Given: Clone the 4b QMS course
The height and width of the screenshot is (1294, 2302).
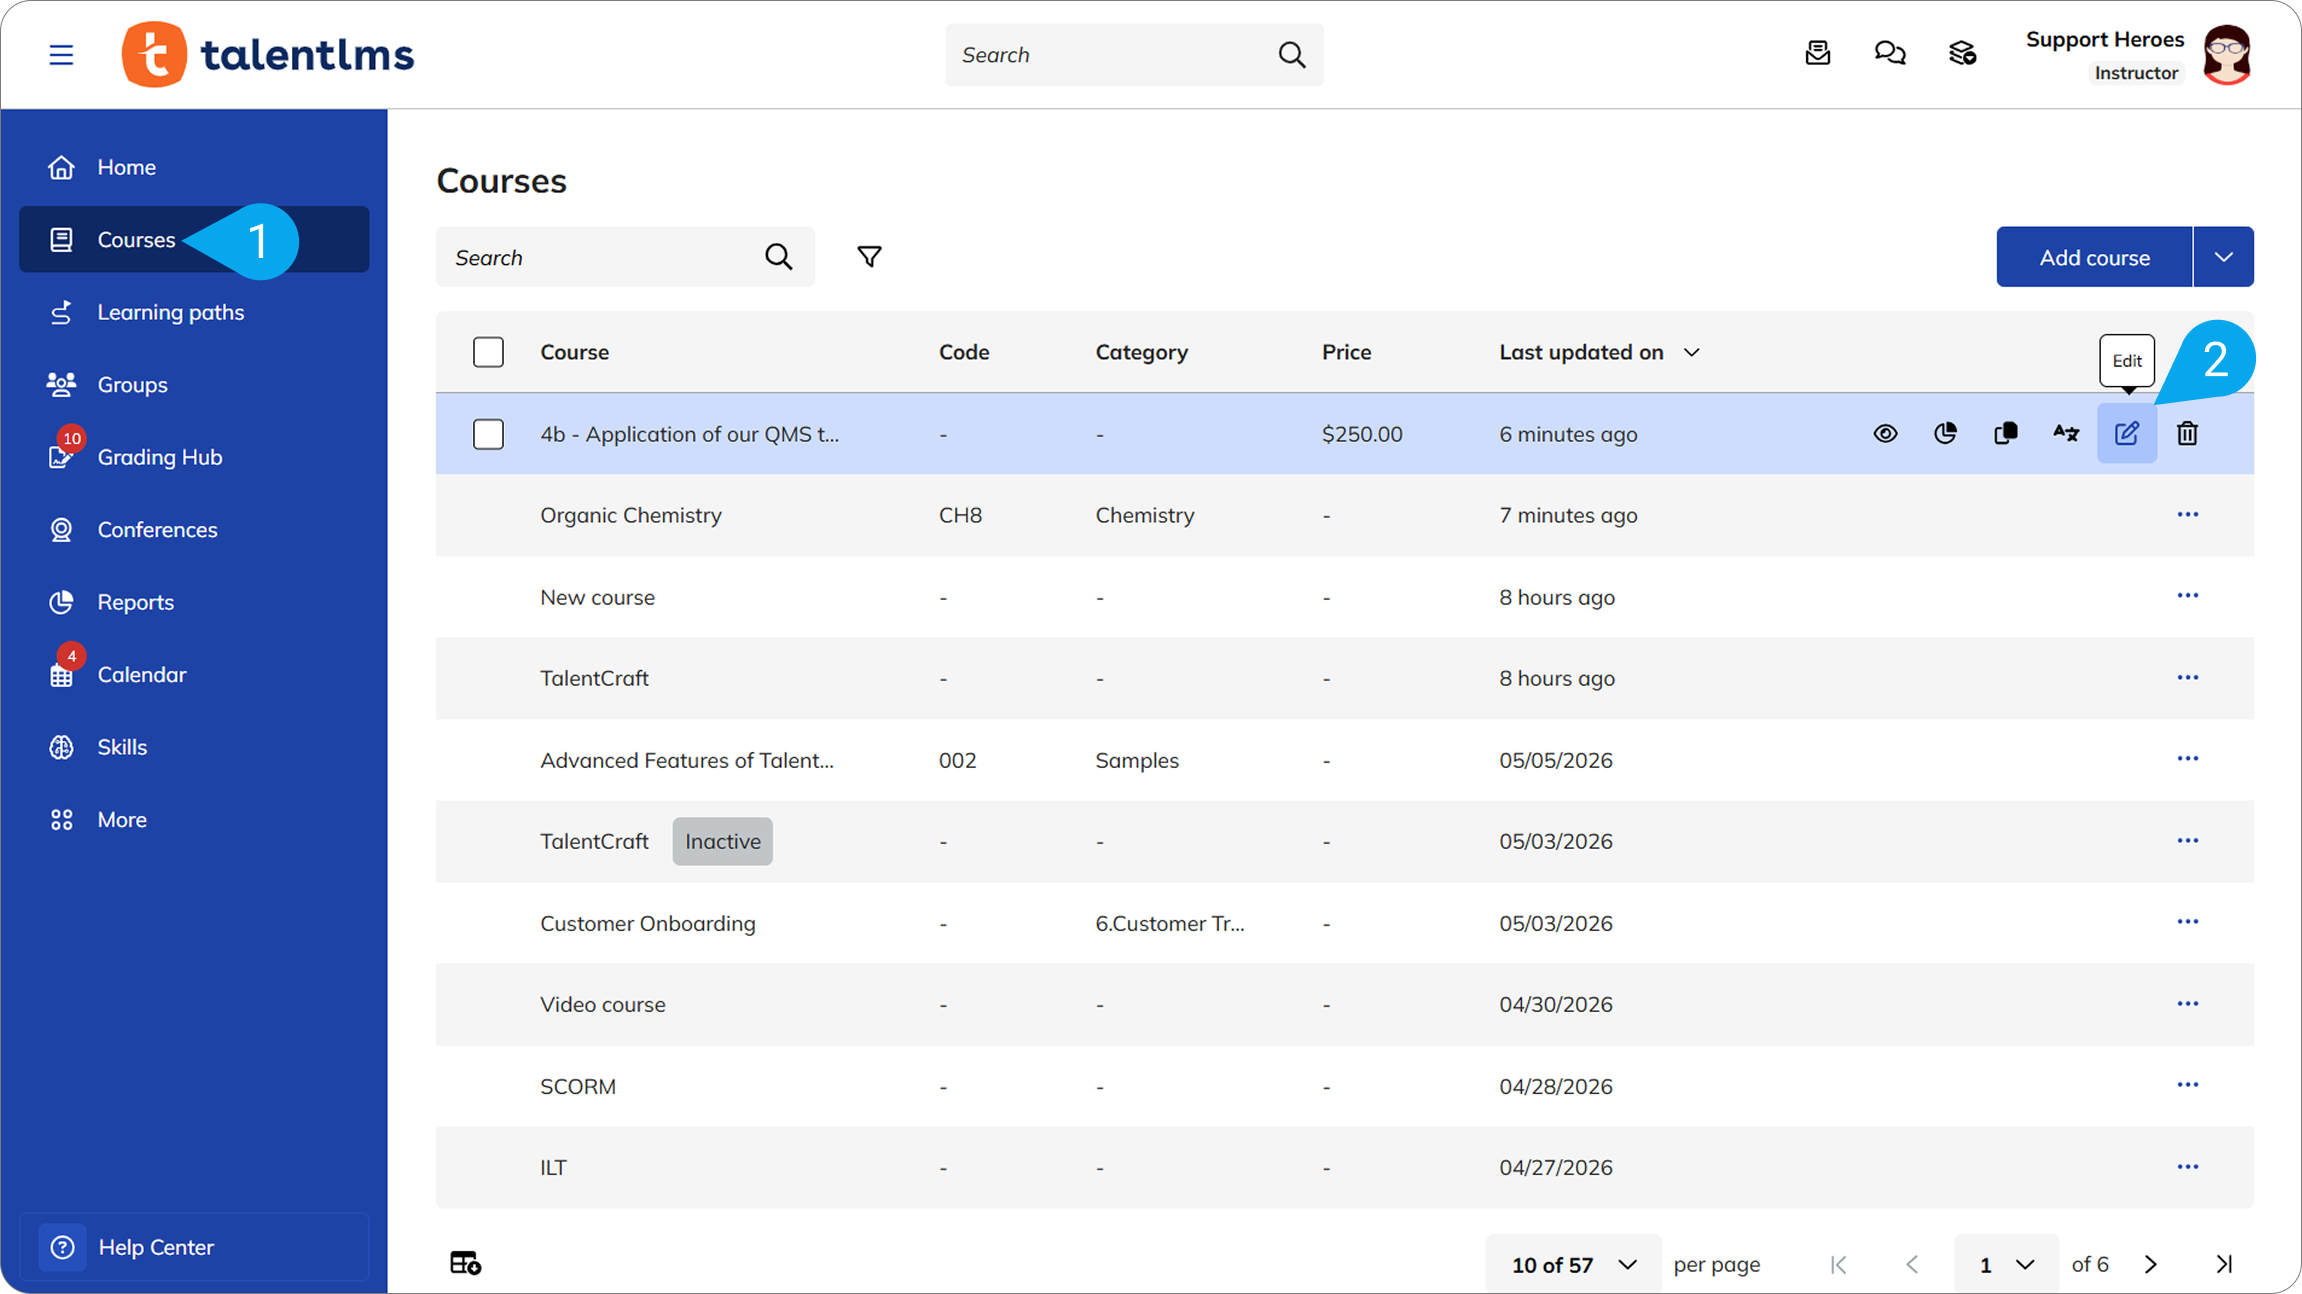Looking at the screenshot, I should [x=2006, y=433].
